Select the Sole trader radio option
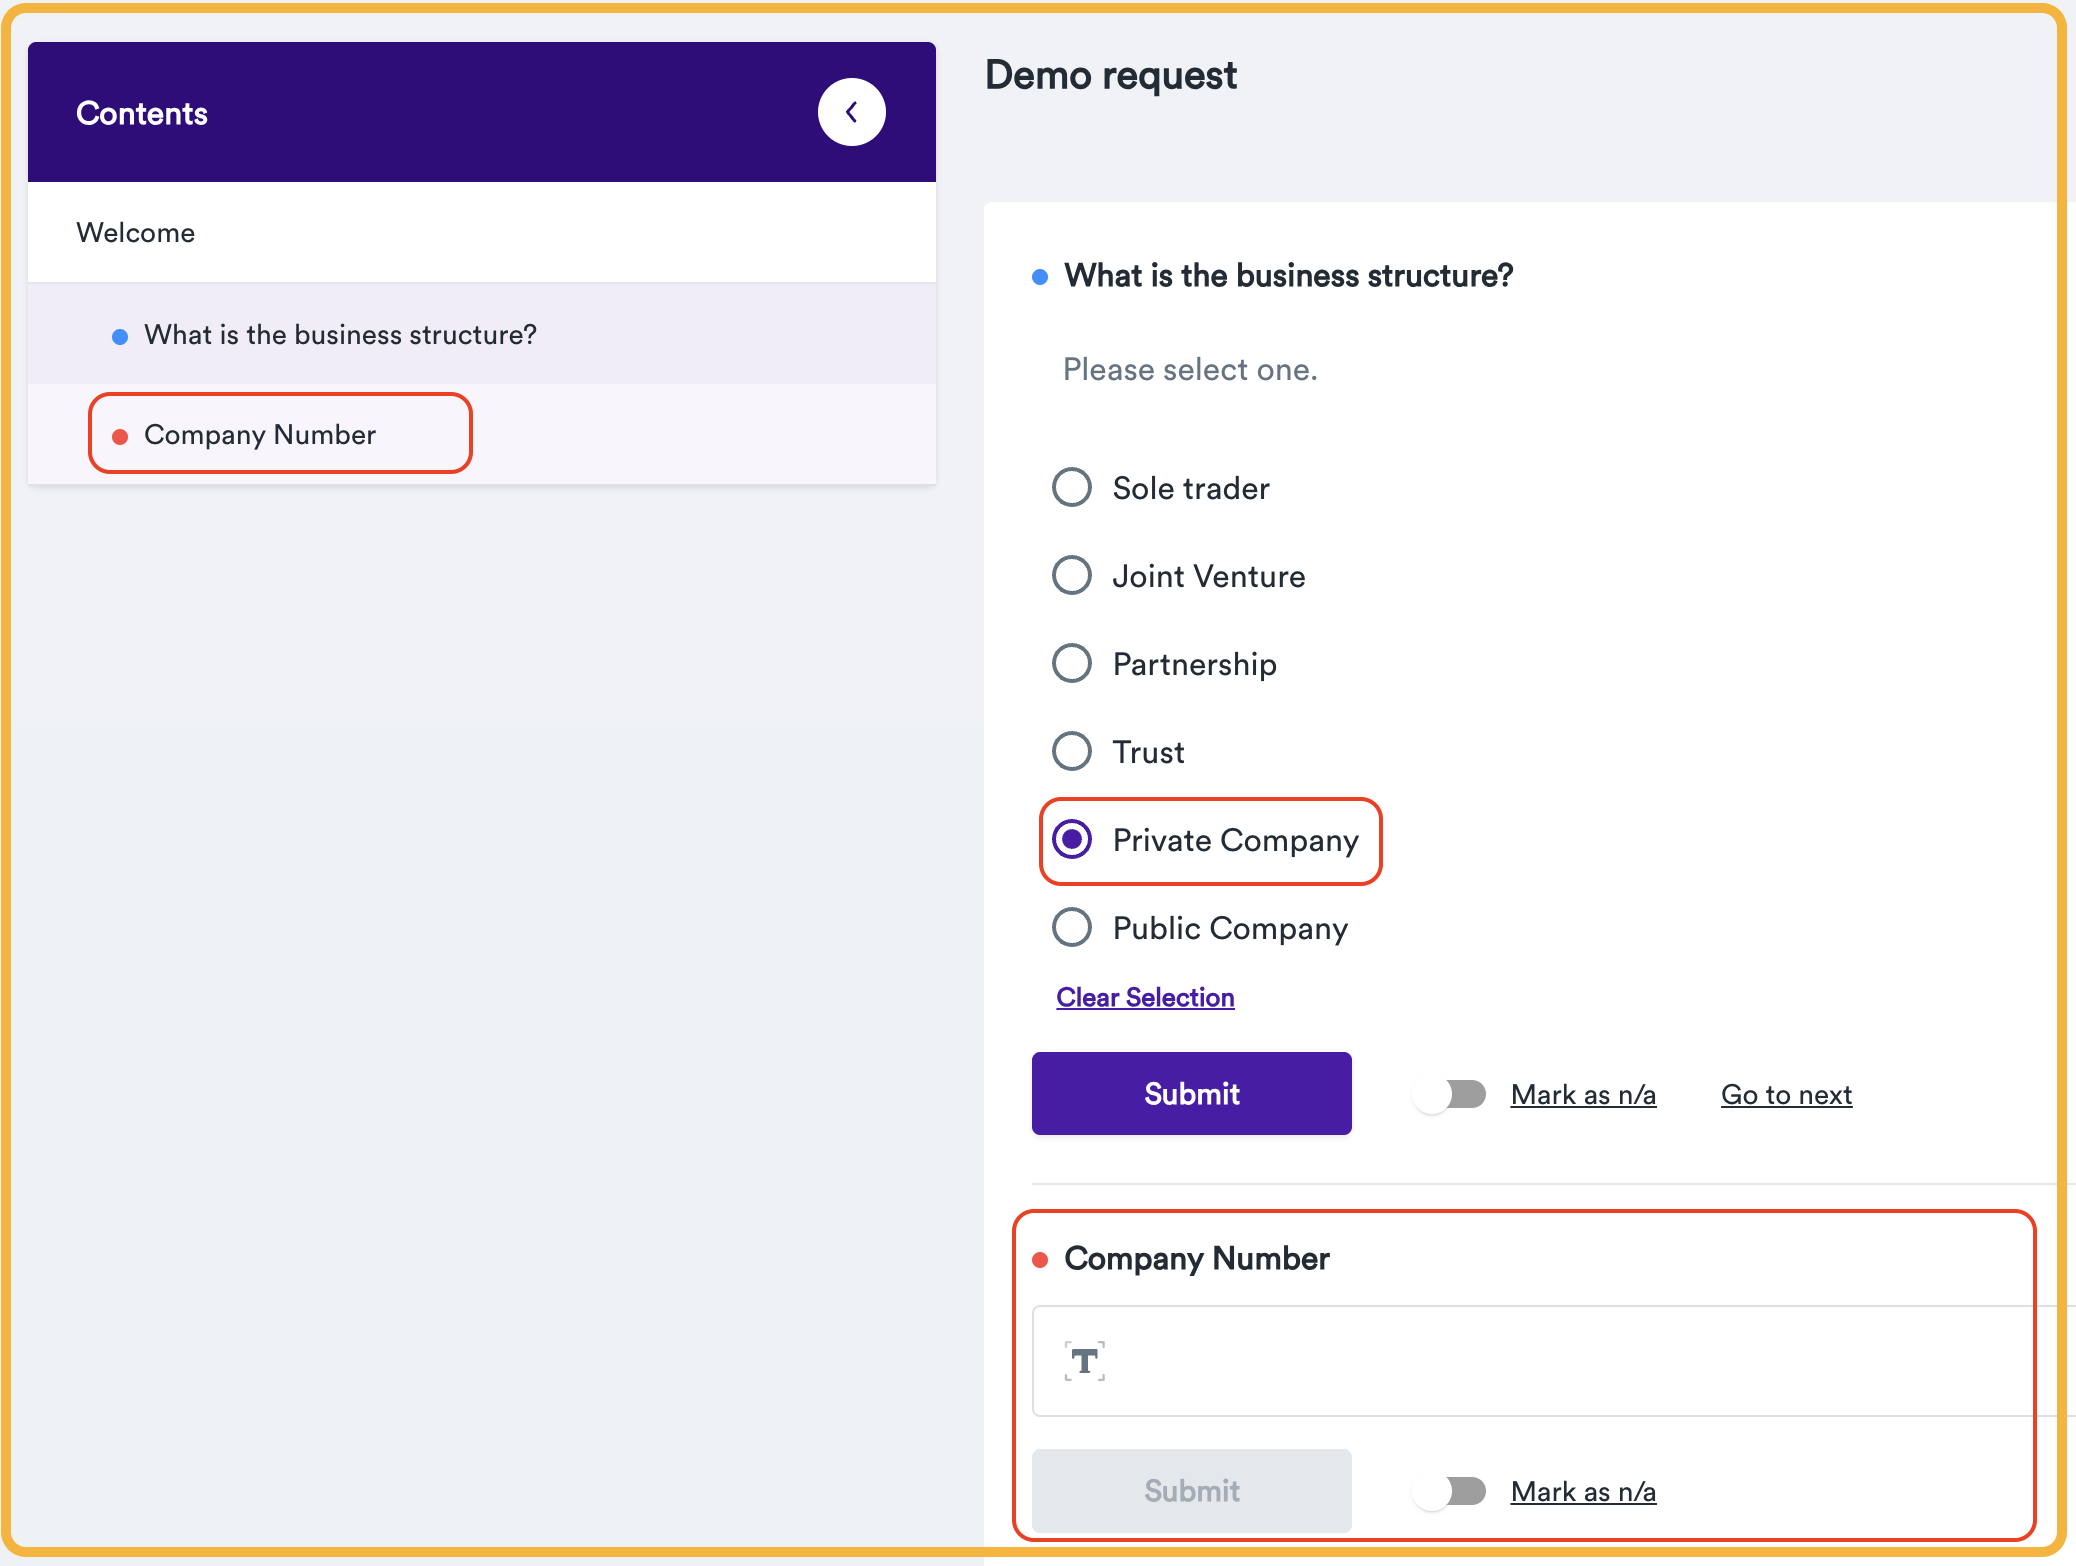The height and width of the screenshot is (1566, 2076). (1072, 488)
